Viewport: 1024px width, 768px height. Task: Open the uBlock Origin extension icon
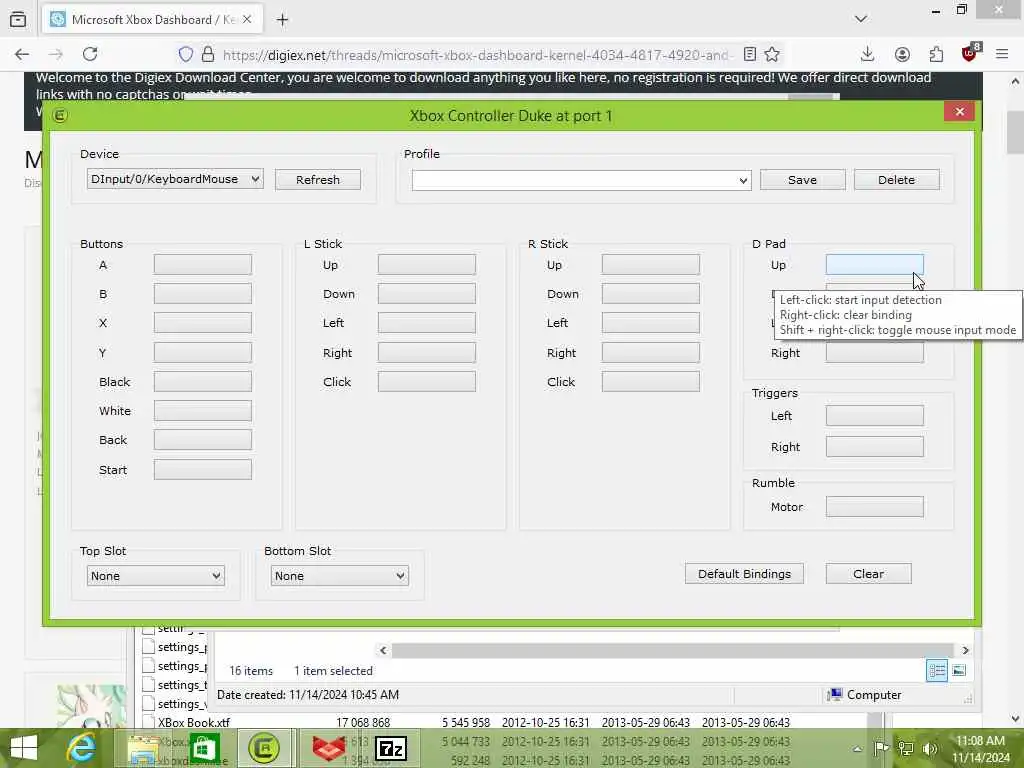970,53
